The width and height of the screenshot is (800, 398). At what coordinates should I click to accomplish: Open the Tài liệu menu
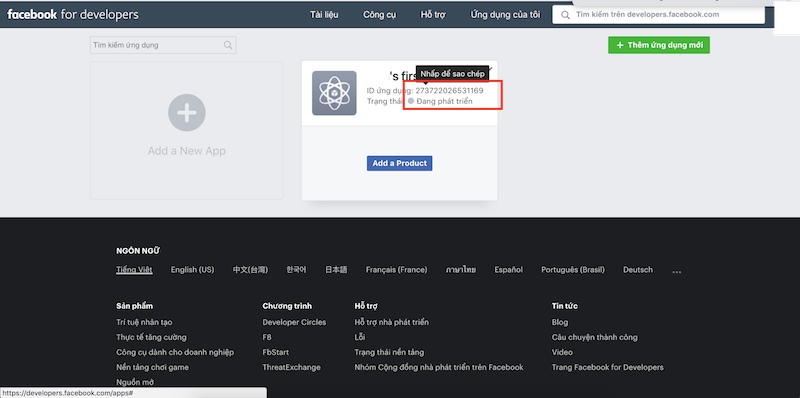pyautogui.click(x=324, y=15)
